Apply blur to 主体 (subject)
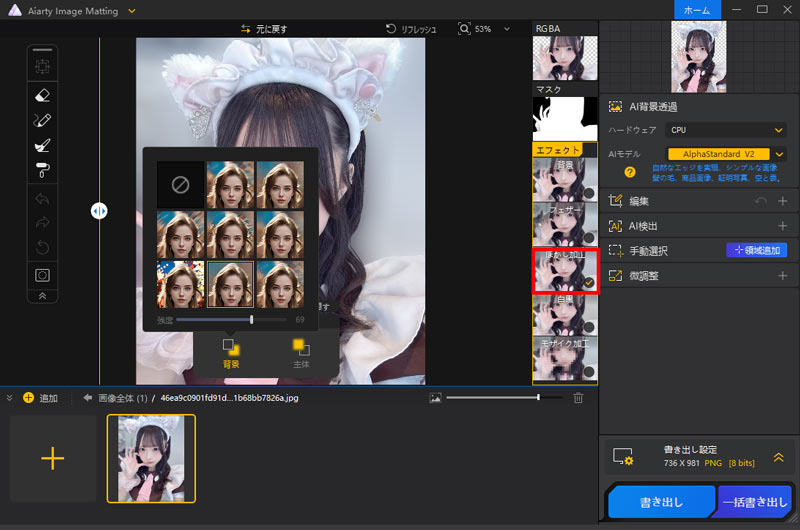The height and width of the screenshot is (530, 800). pyautogui.click(x=301, y=352)
